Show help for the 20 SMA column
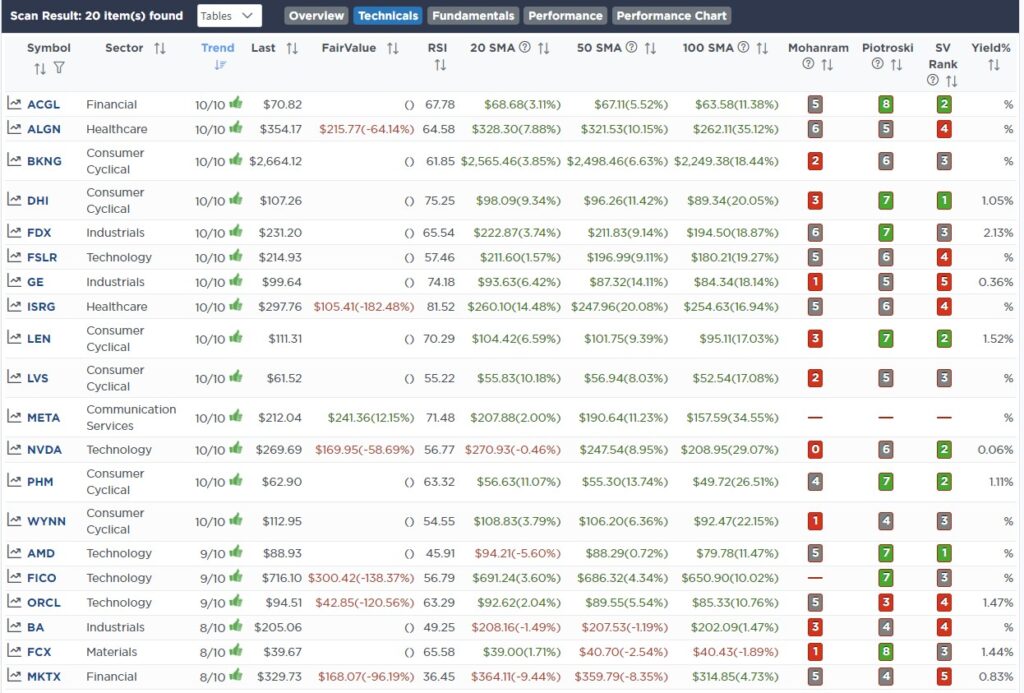 point(524,48)
